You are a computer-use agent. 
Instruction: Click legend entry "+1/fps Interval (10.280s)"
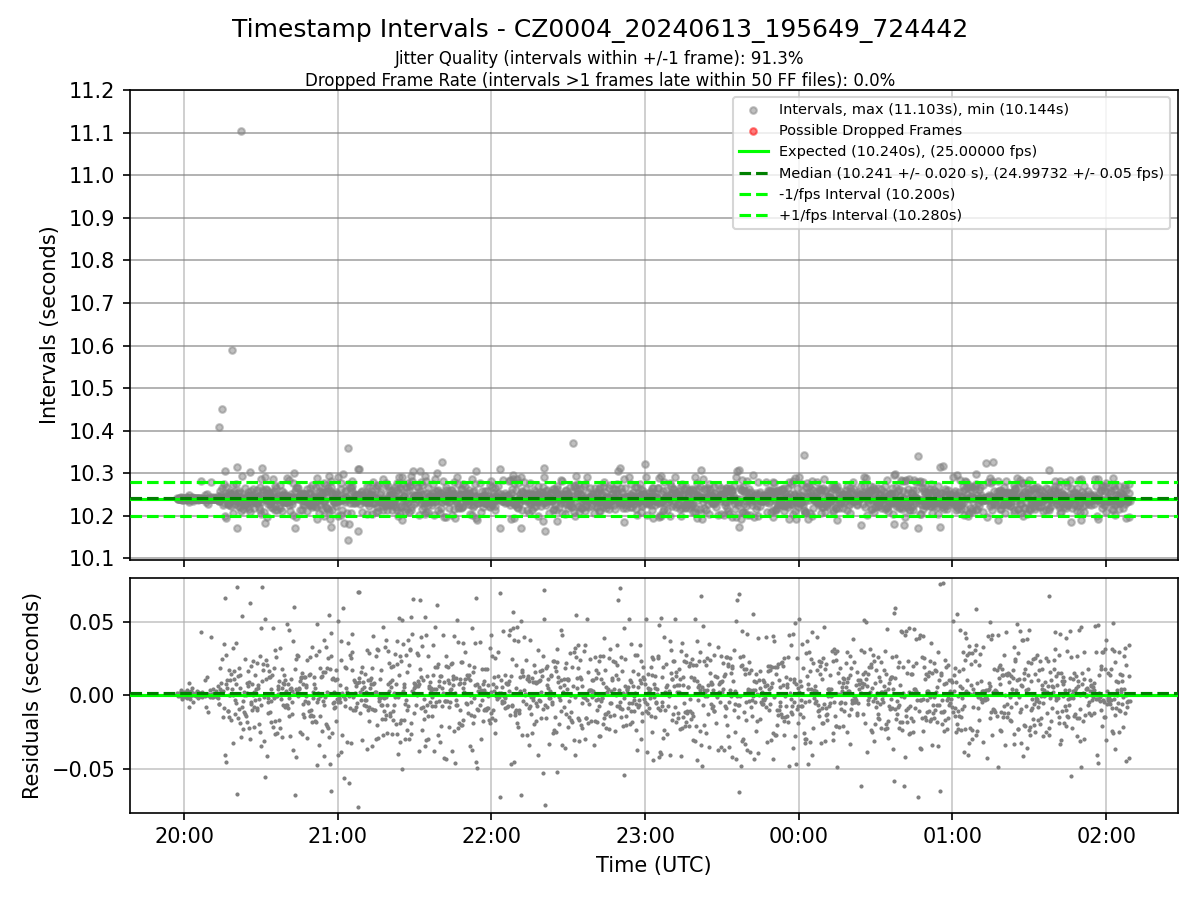pos(870,215)
